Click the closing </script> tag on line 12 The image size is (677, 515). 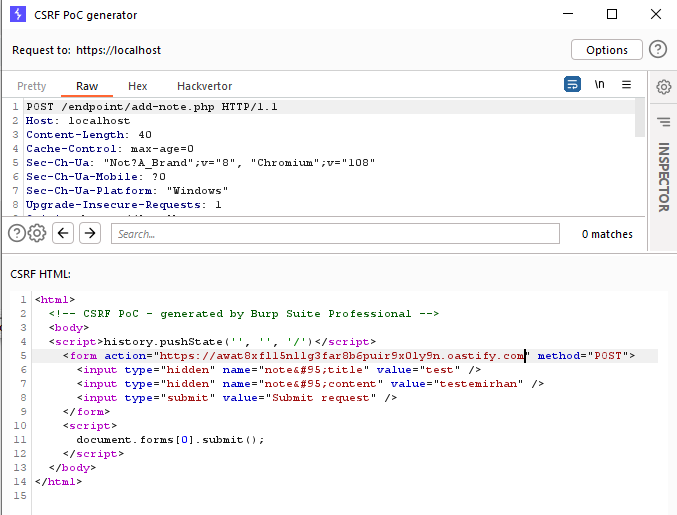pyautogui.click(x=93, y=454)
